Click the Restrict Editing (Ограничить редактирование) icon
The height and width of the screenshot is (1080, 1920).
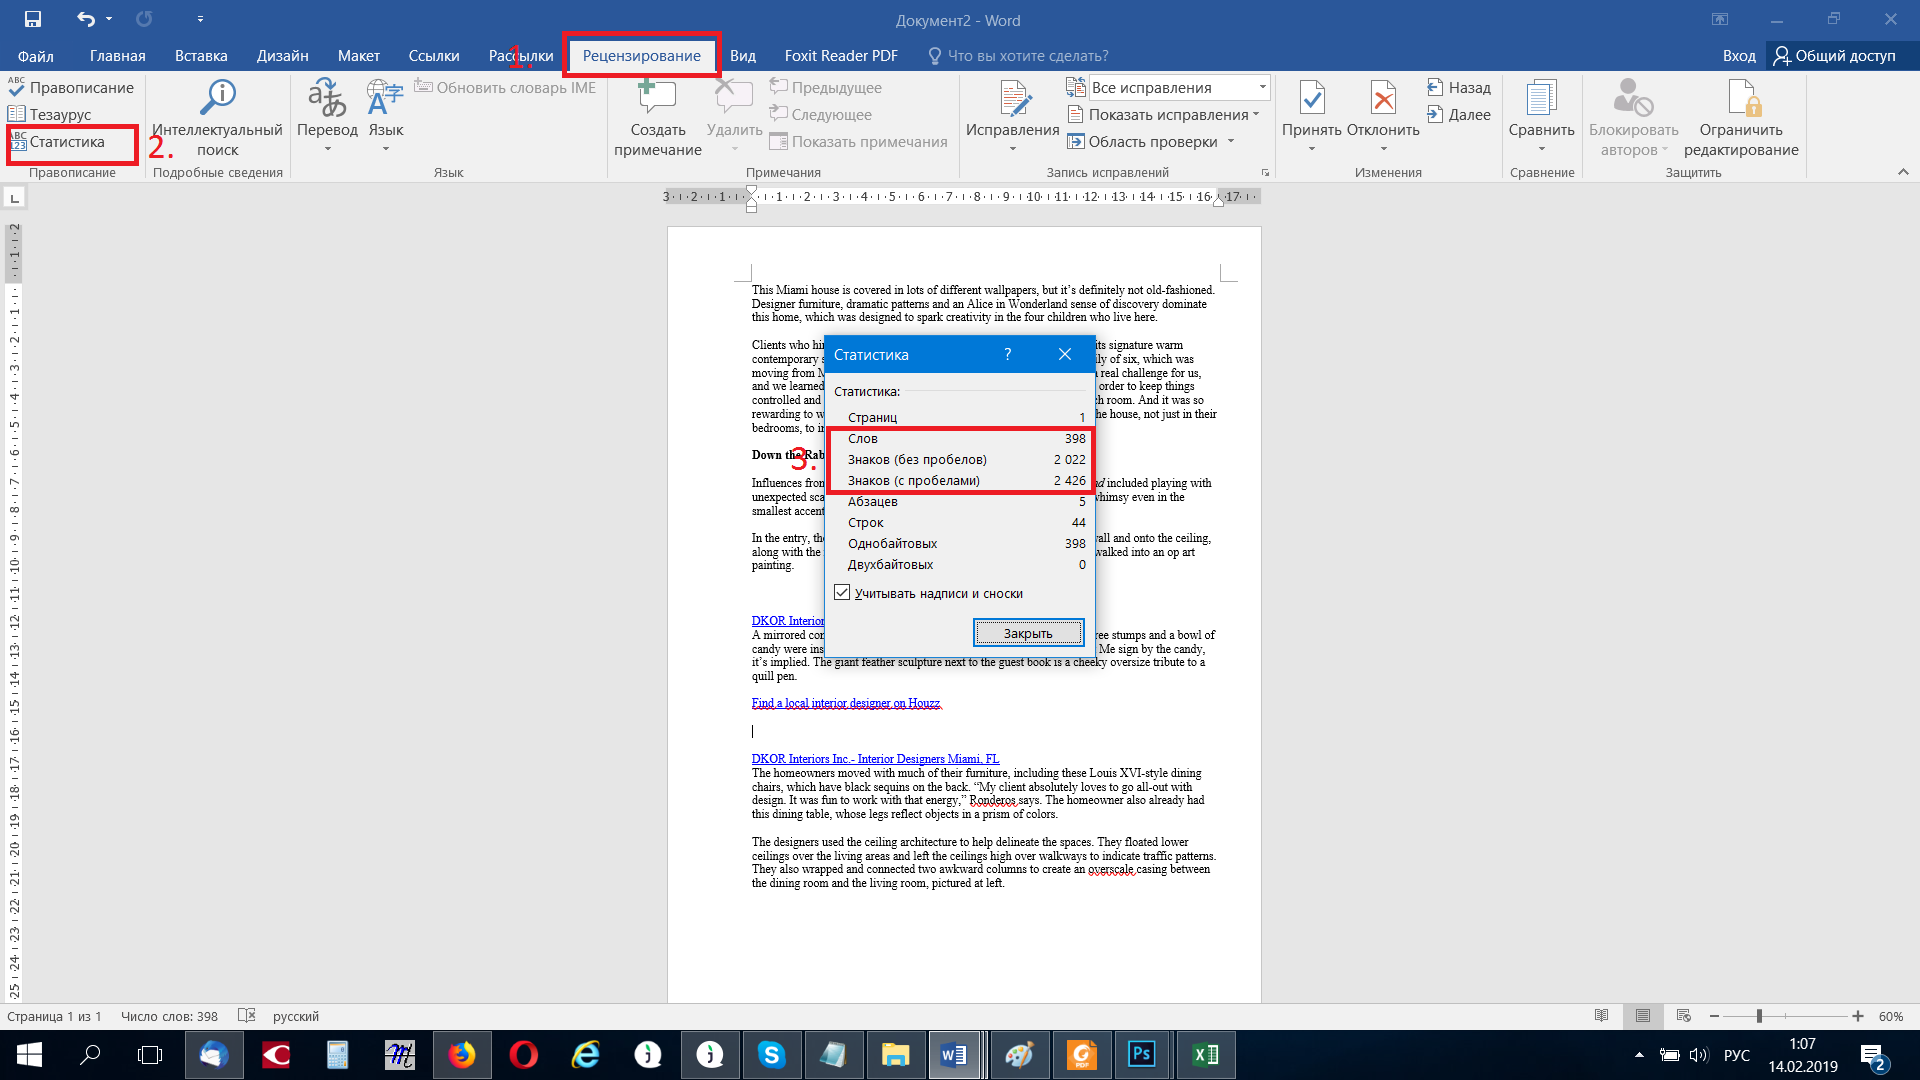click(x=1741, y=98)
